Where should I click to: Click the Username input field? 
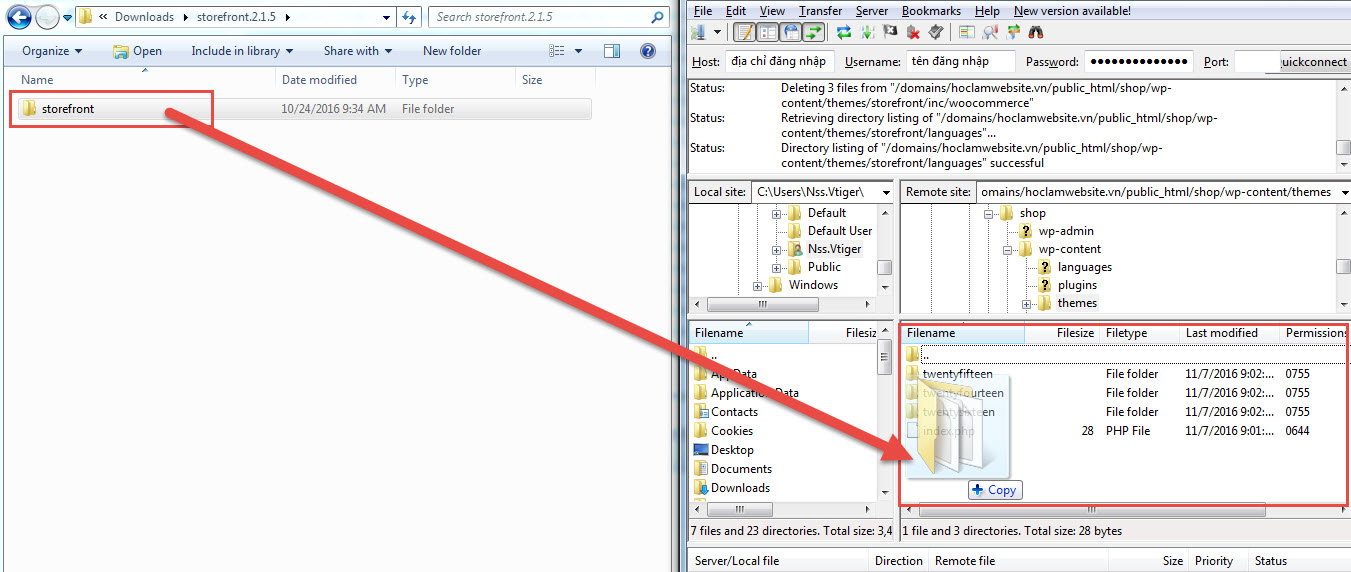pos(960,62)
